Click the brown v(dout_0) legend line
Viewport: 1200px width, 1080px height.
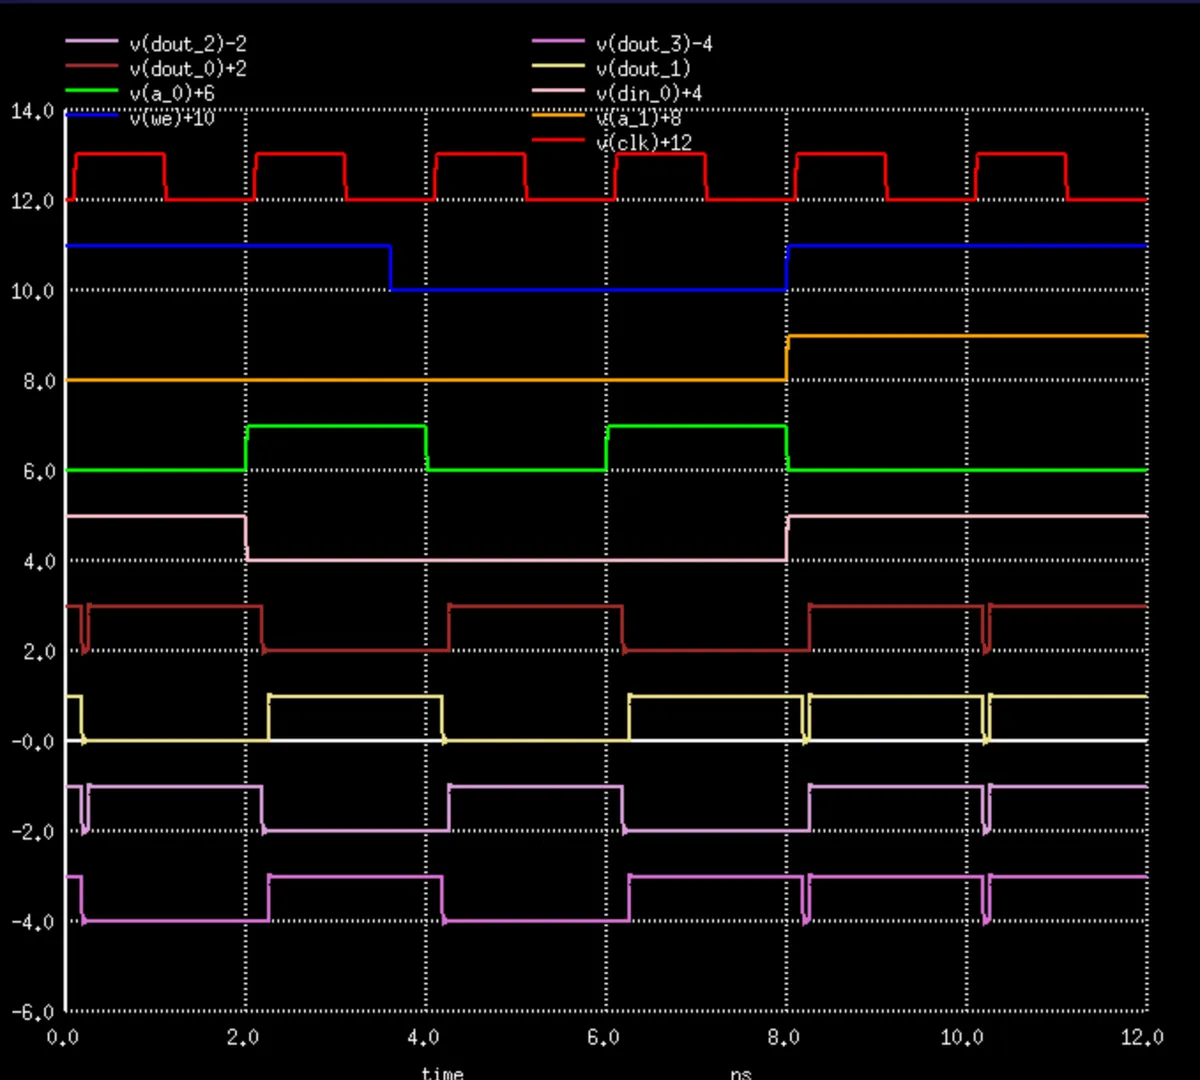click(91, 67)
